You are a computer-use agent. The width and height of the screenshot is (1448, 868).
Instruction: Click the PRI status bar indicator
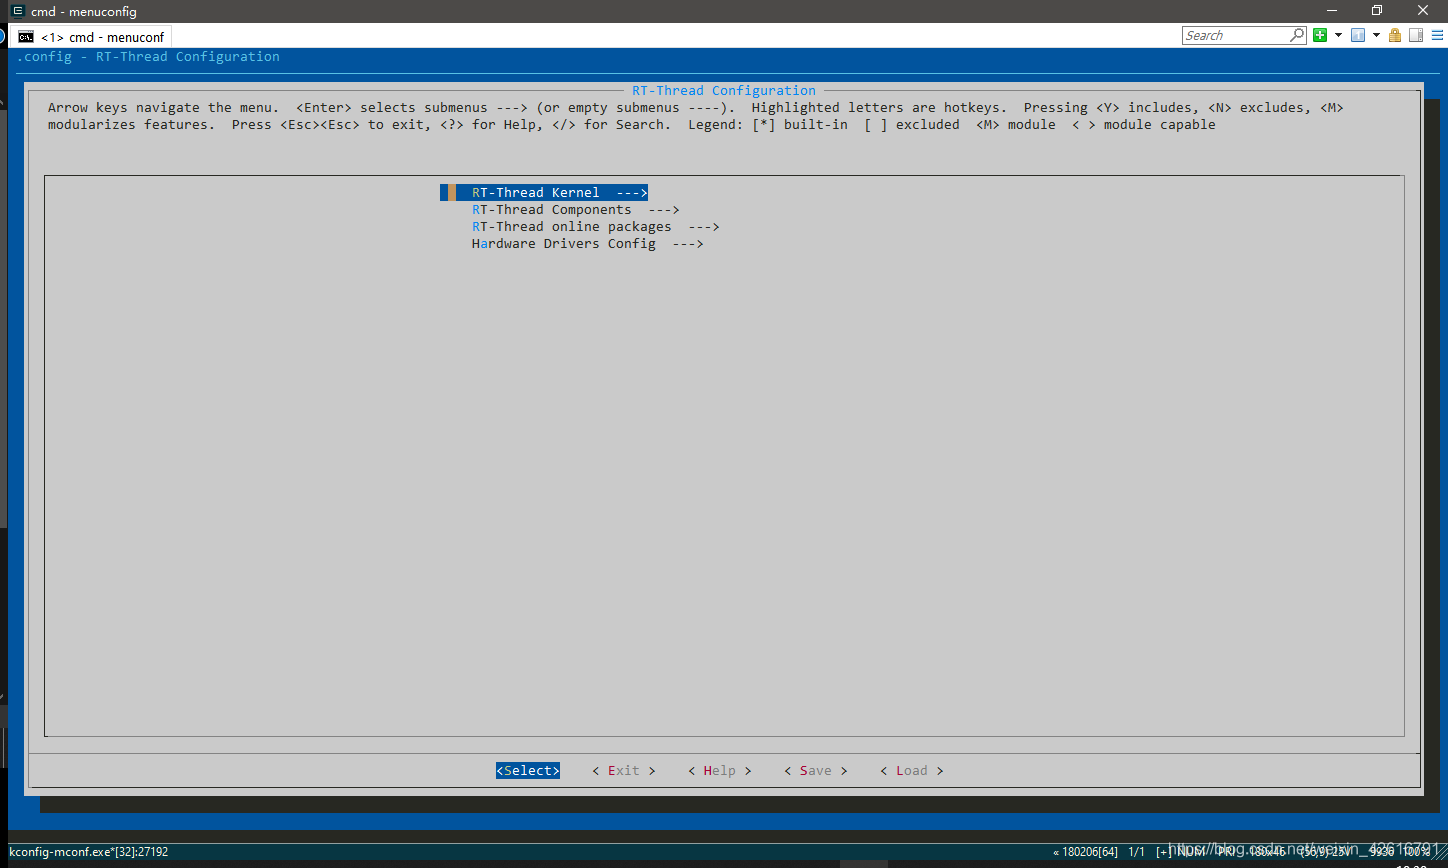(x=1228, y=852)
